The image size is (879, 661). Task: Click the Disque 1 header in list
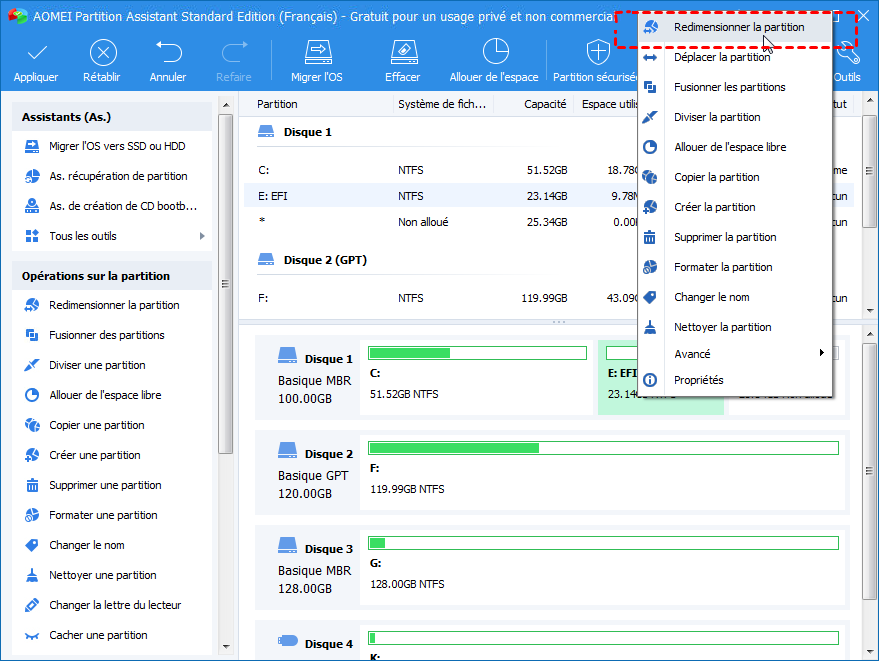(x=295, y=132)
